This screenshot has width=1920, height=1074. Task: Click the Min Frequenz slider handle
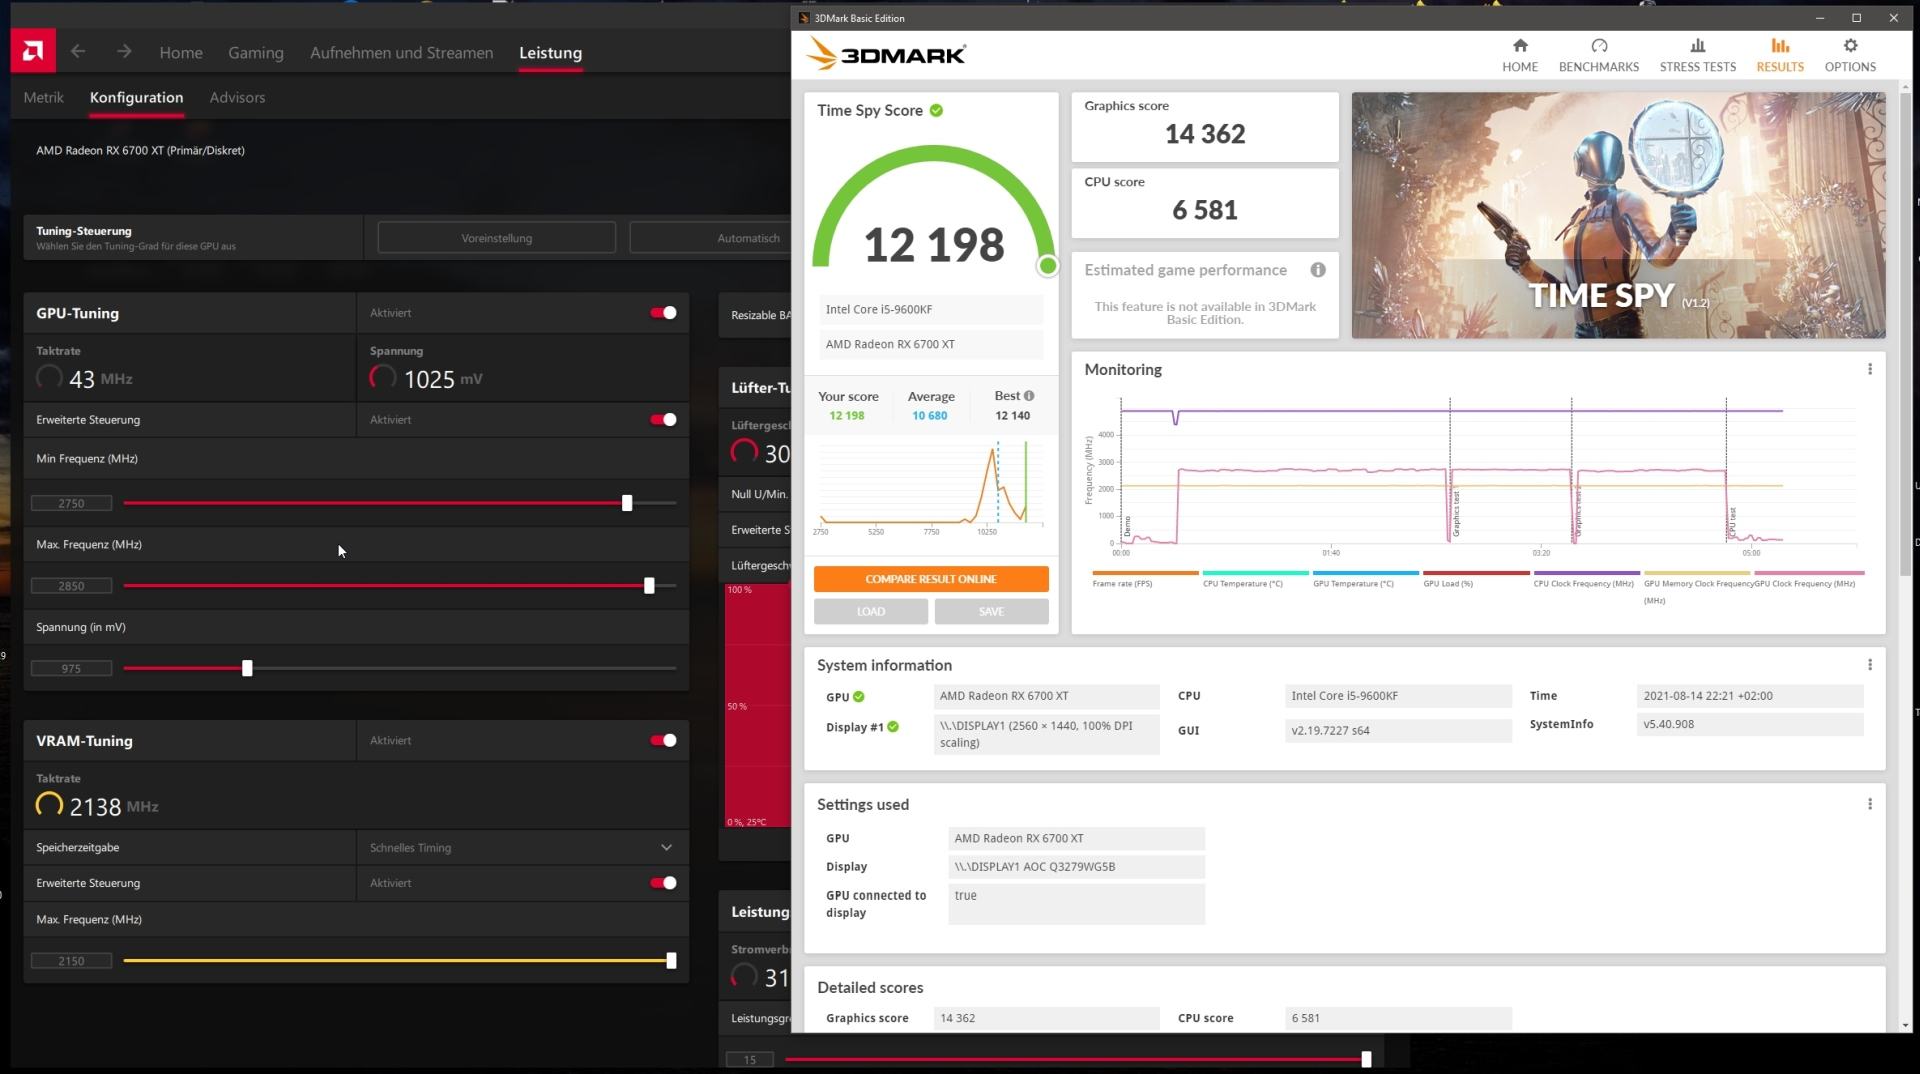click(627, 503)
